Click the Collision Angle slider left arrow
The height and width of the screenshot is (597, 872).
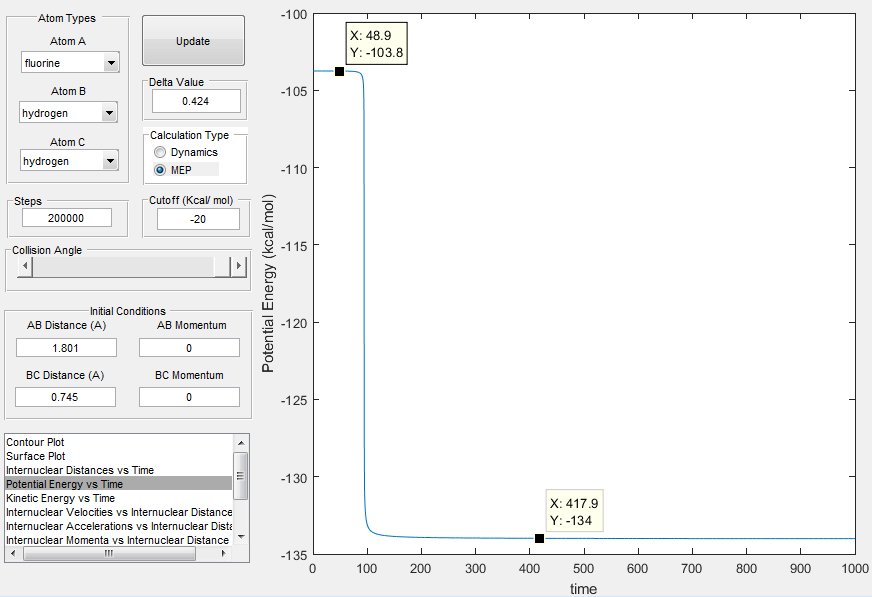pyautogui.click(x=24, y=266)
